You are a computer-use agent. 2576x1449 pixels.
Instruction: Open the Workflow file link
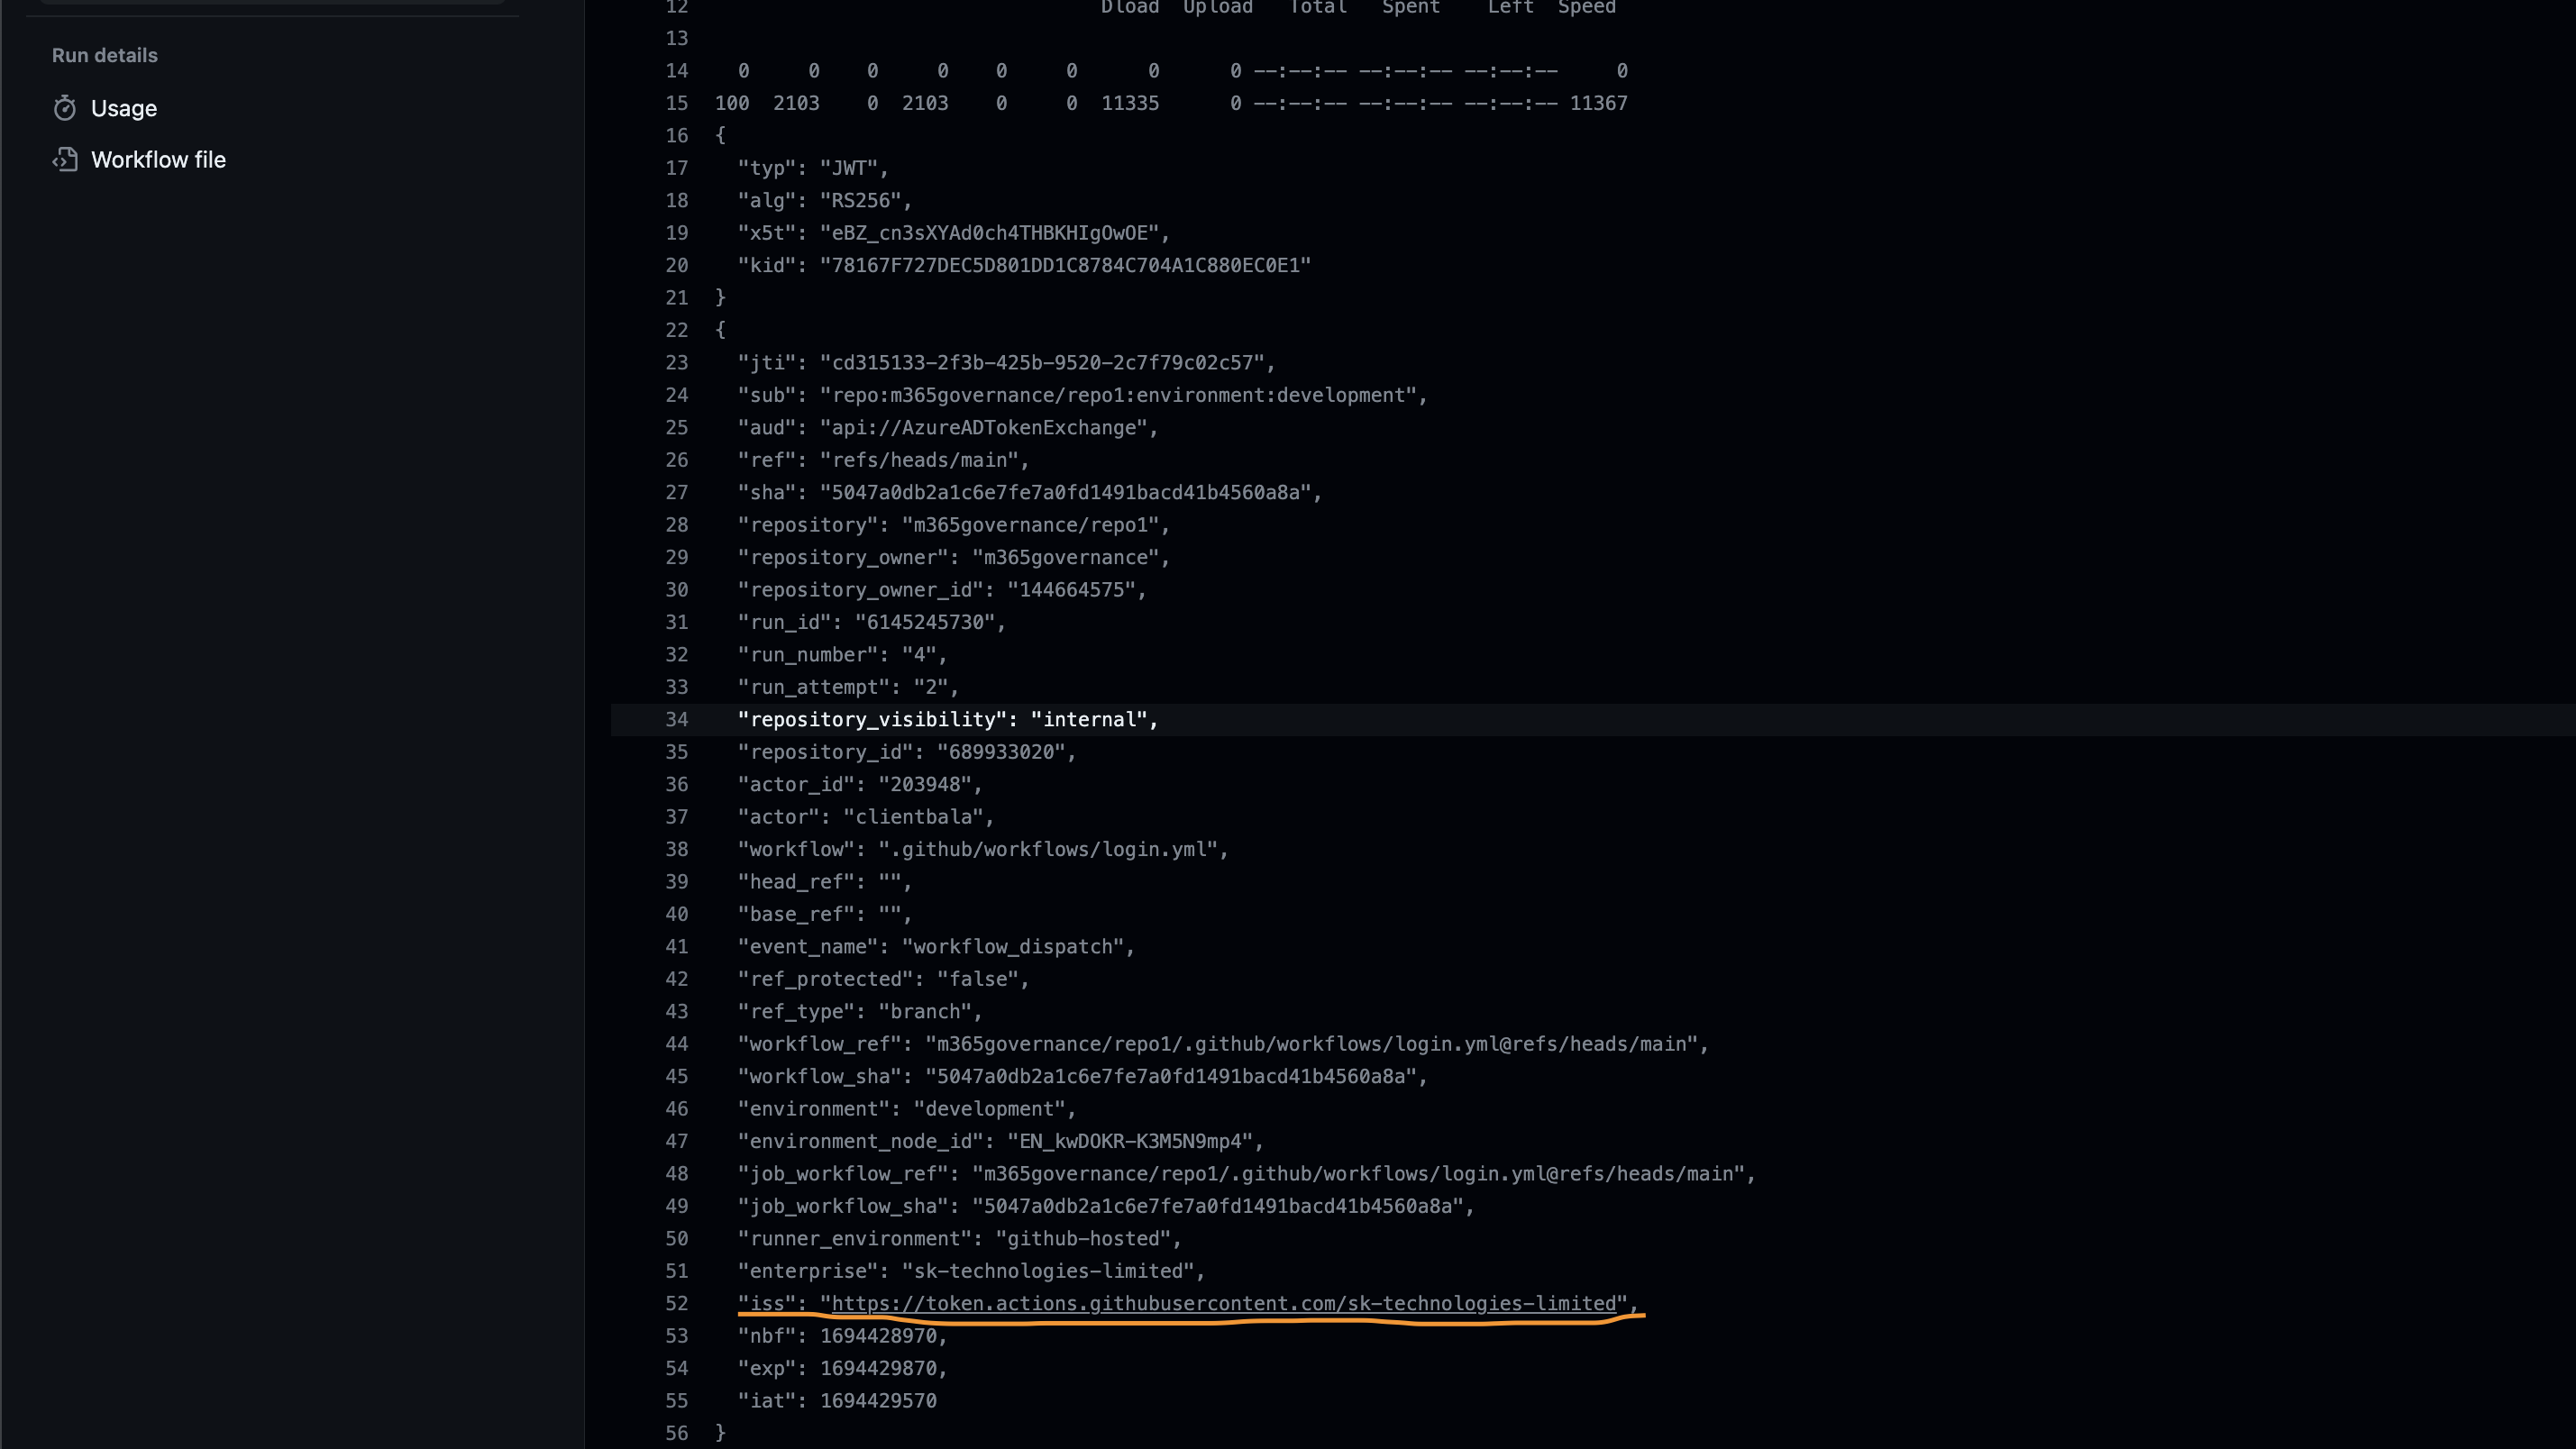click(x=158, y=160)
